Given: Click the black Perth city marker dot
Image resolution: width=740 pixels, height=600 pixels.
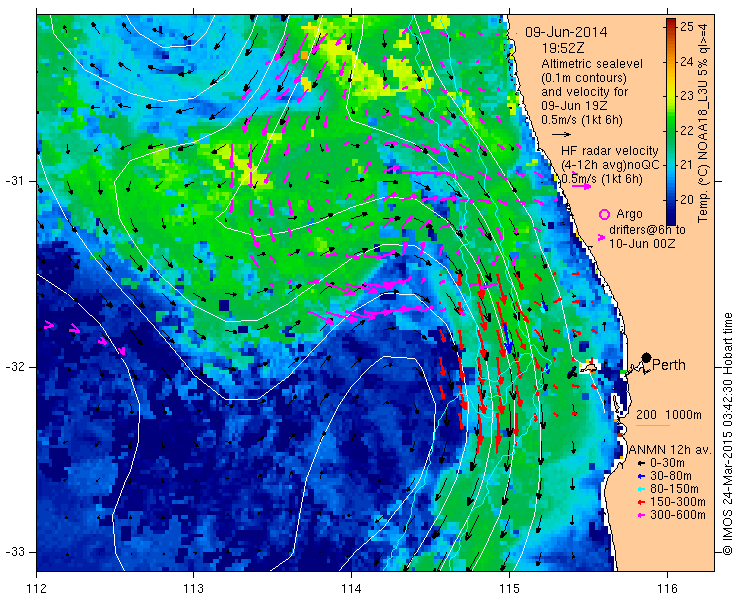Looking at the screenshot, I should tap(647, 357).
